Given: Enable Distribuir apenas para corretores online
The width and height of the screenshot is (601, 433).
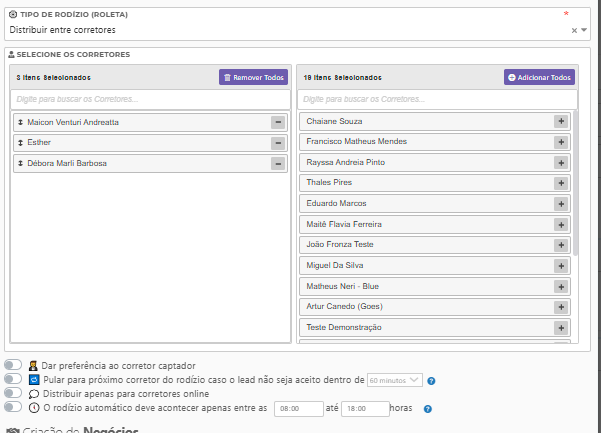Looking at the screenshot, I should coord(13,393).
